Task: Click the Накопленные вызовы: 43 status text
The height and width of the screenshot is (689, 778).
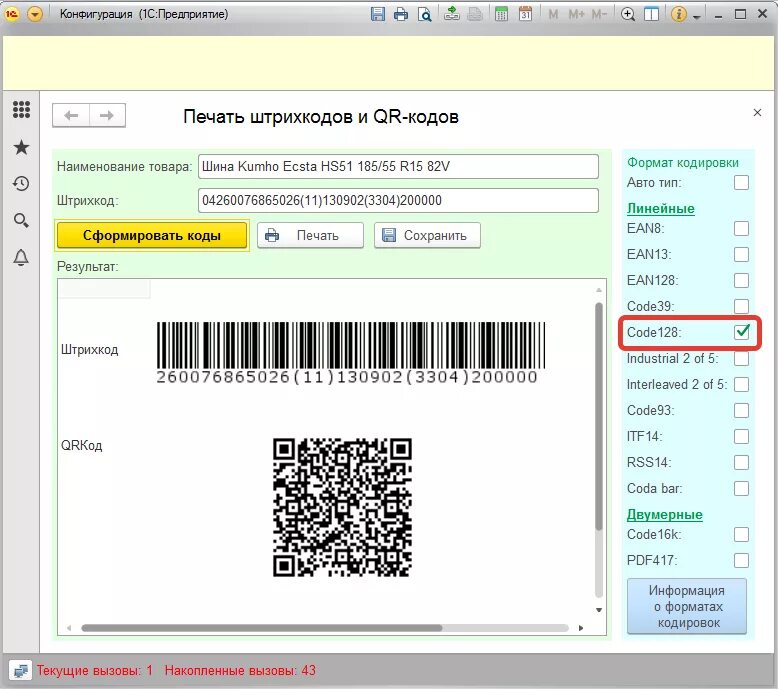Action: (240, 671)
